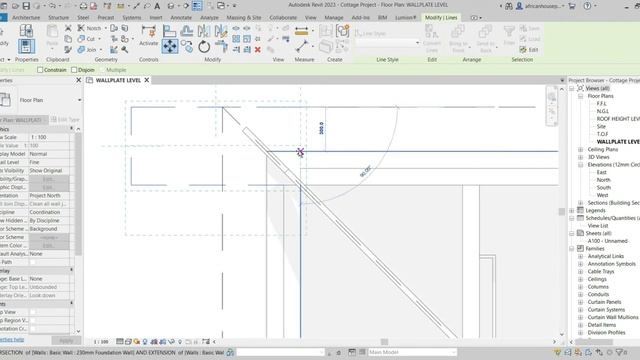Viewport: 640px width, 360px height.
Task: Open the Architecture ribbon tab
Action: (26, 18)
